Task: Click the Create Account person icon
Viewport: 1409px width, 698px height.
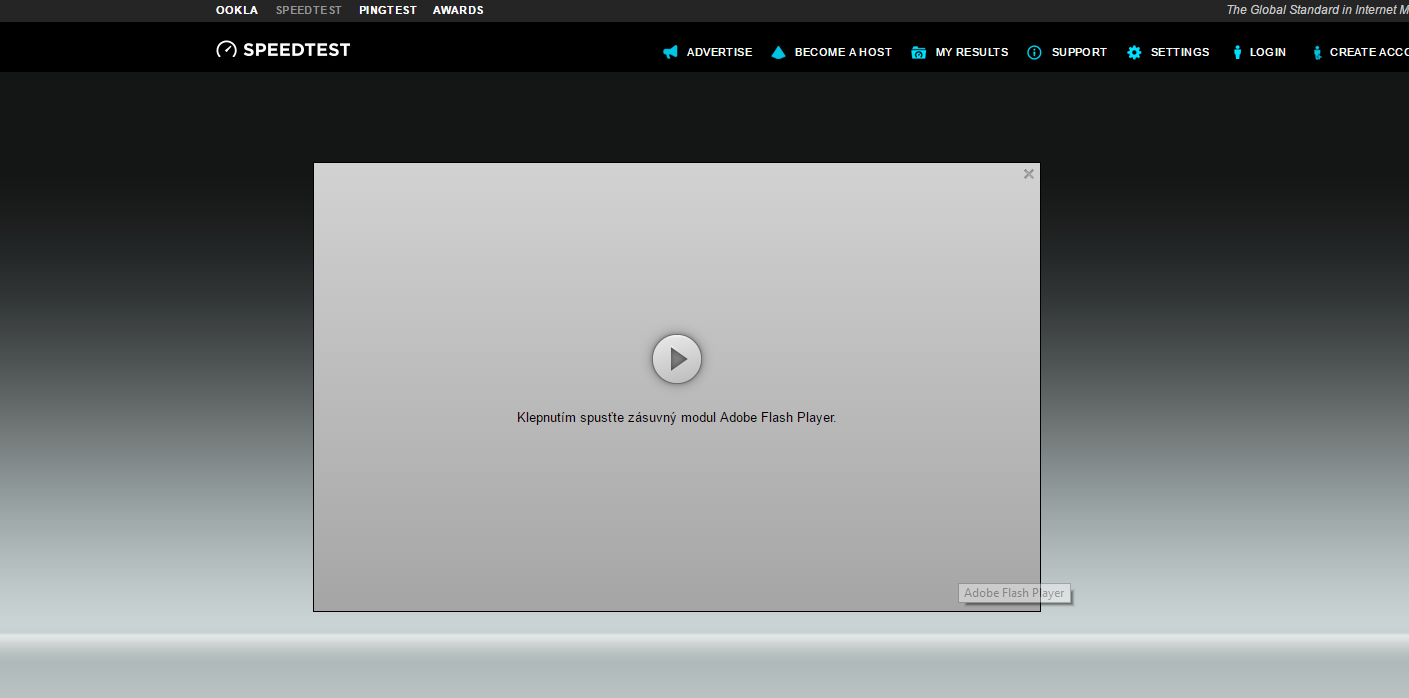Action: [x=1317, y=52]
